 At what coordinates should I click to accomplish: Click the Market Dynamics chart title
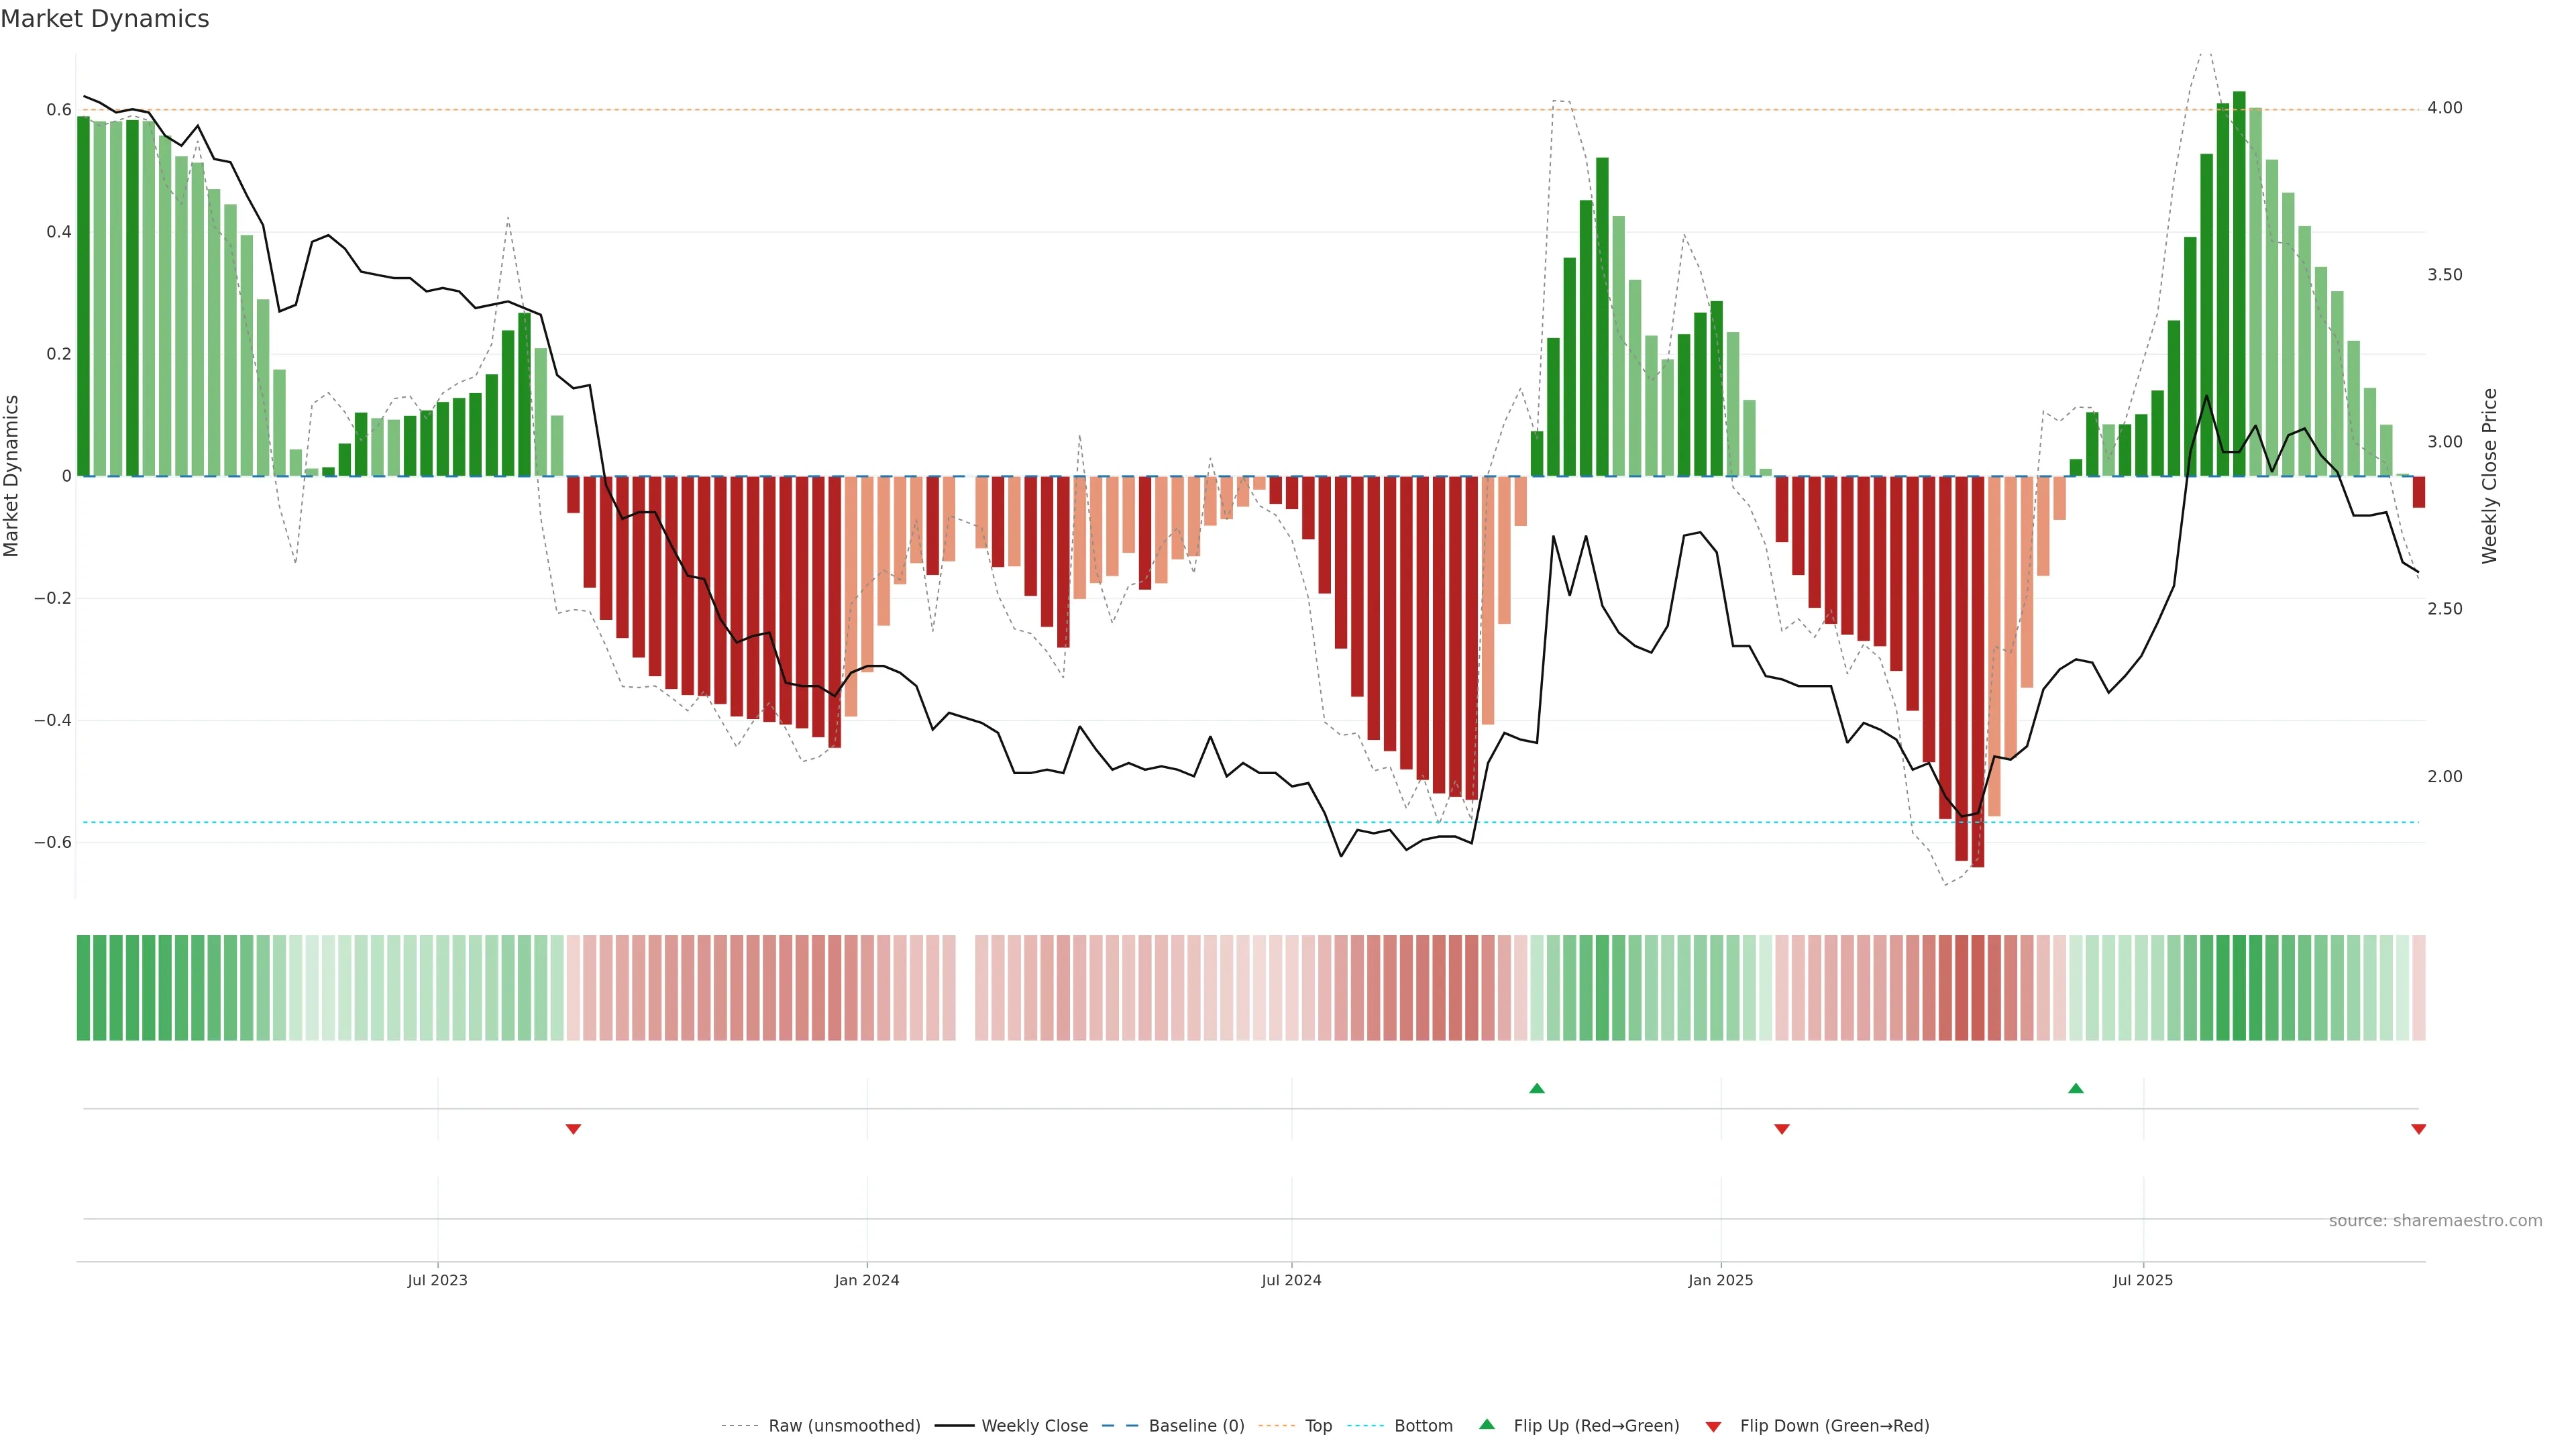[x=105, y=19]
